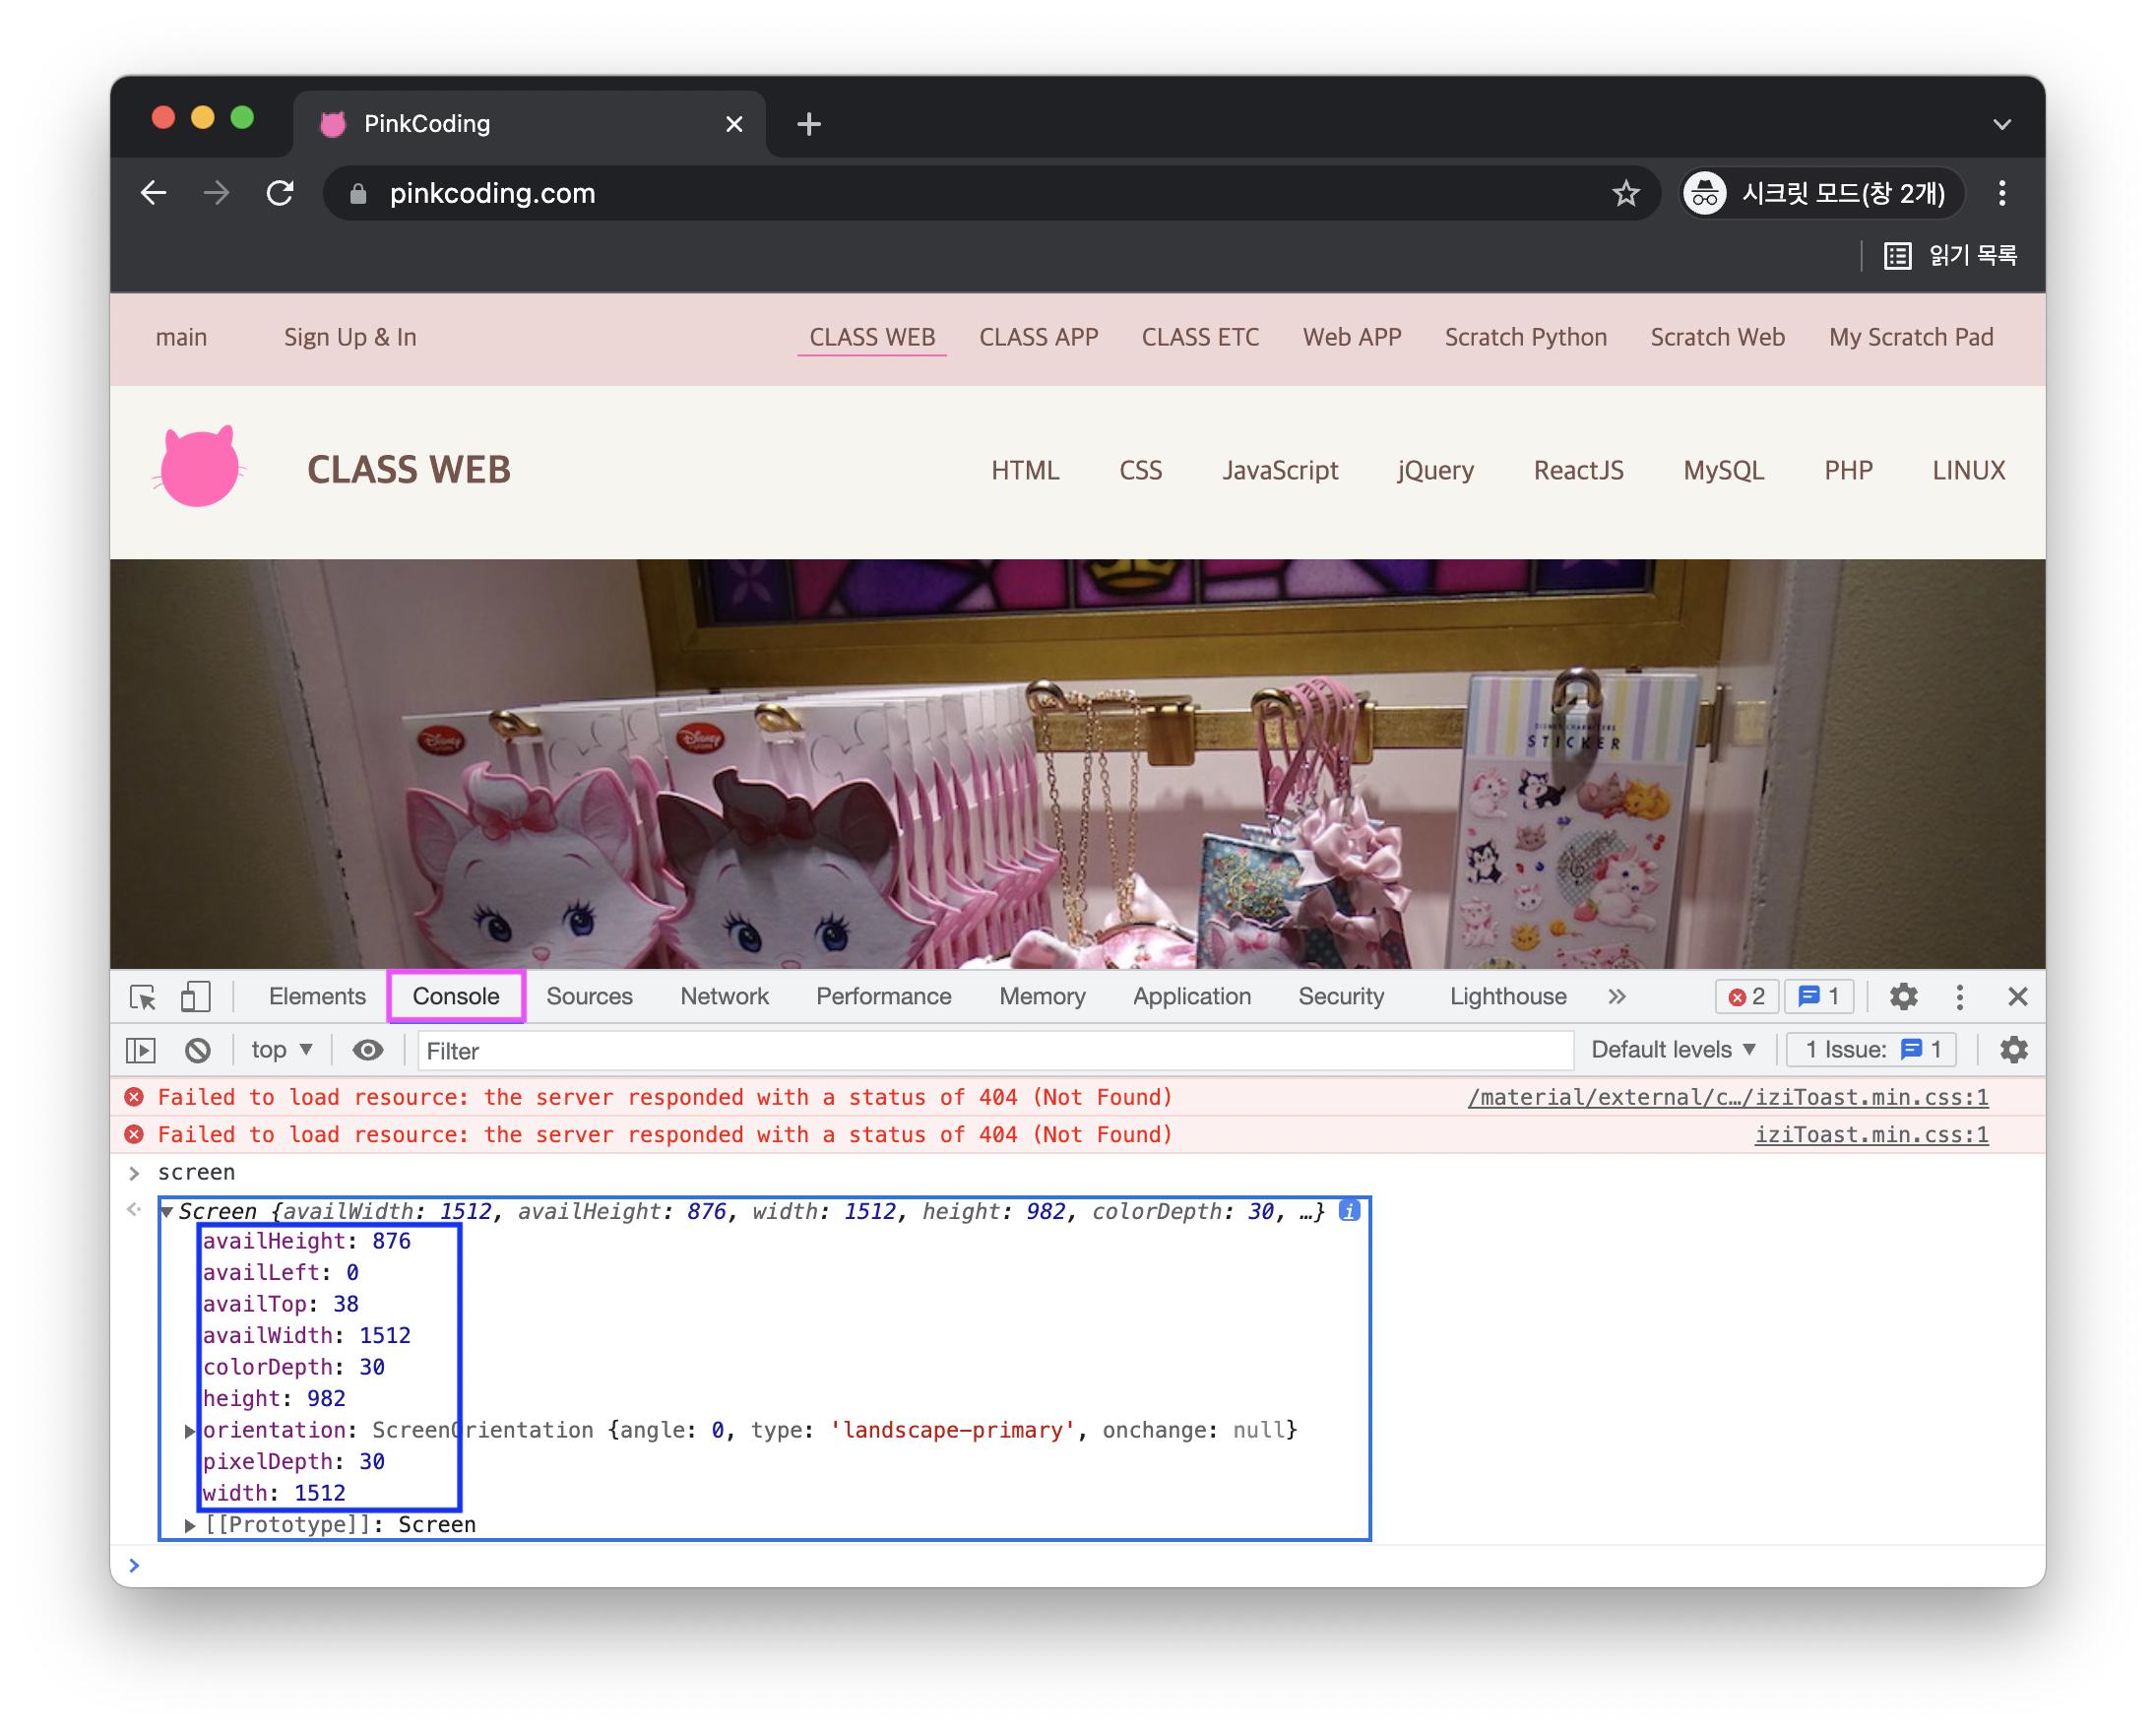2156x1733 pixels.
Task: Open the main link in top navigation
Action: (181, 337)
